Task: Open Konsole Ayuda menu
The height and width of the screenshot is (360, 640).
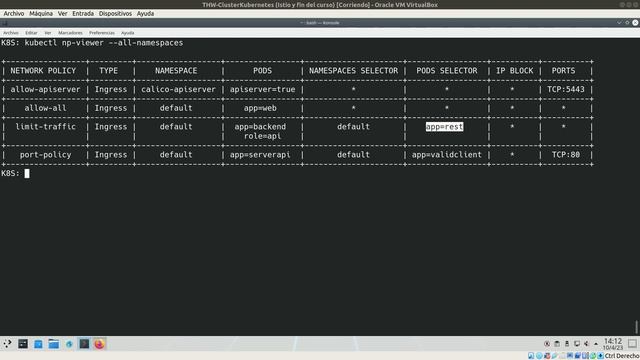Action: point(127,33)
